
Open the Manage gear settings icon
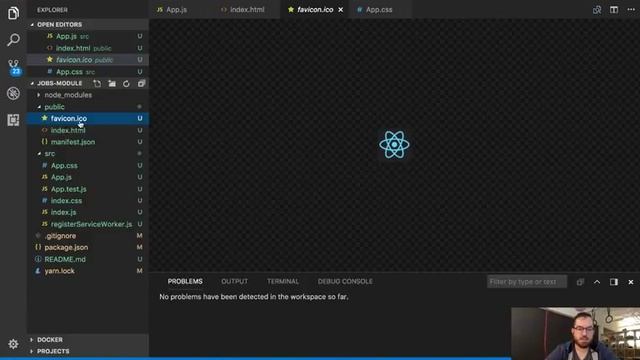coord(13,344)
